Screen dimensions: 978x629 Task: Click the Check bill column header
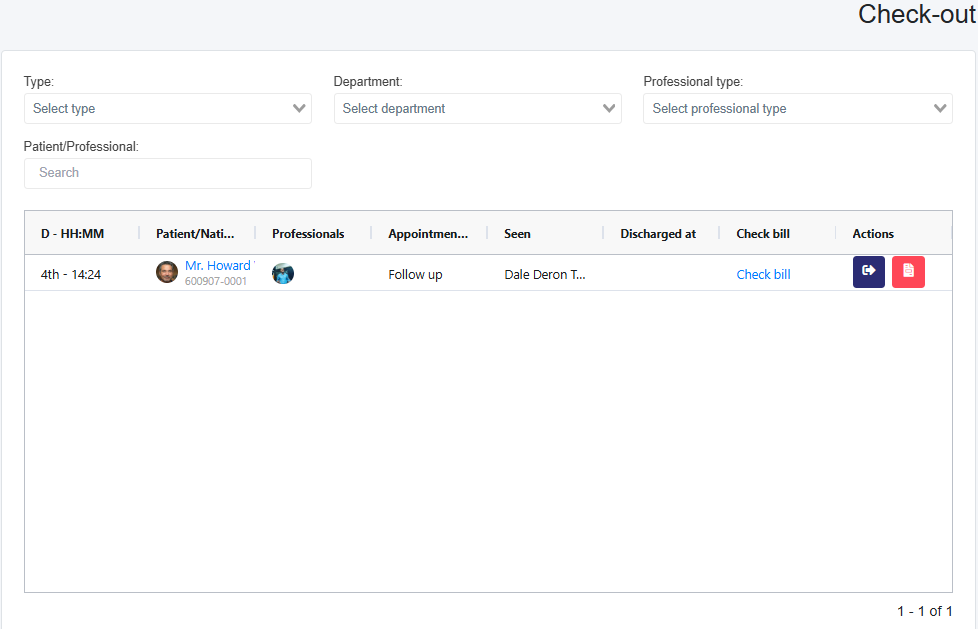click(763, 234)
